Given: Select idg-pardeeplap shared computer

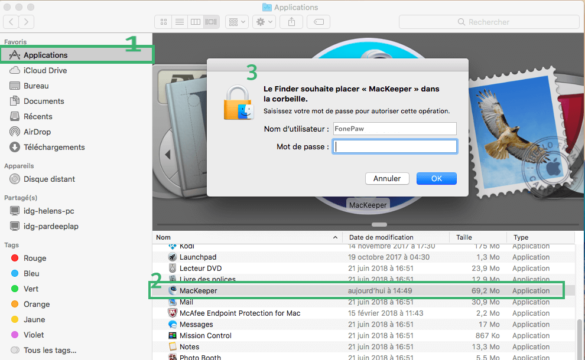Looking at the screenshot, I should 51,226.
